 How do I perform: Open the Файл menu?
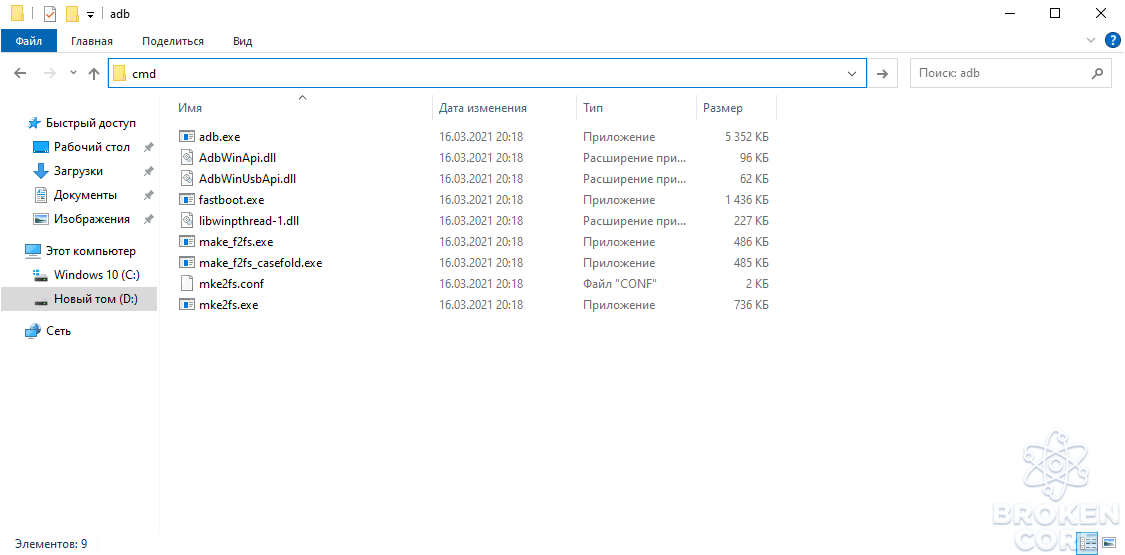pyautogui.click(x=28, y=42)
